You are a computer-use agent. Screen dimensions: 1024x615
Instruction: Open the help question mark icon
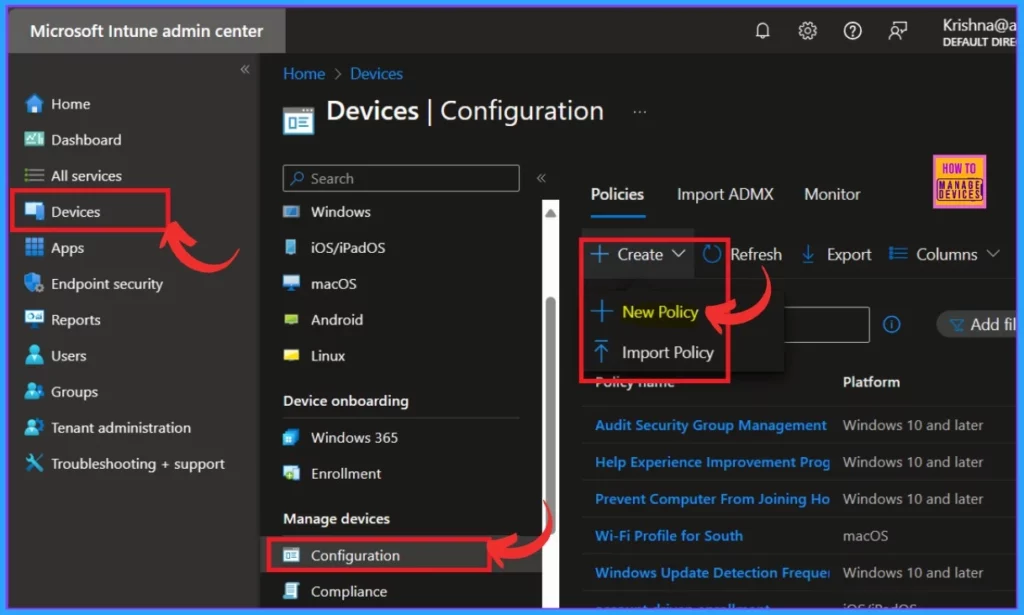(852, 31)
